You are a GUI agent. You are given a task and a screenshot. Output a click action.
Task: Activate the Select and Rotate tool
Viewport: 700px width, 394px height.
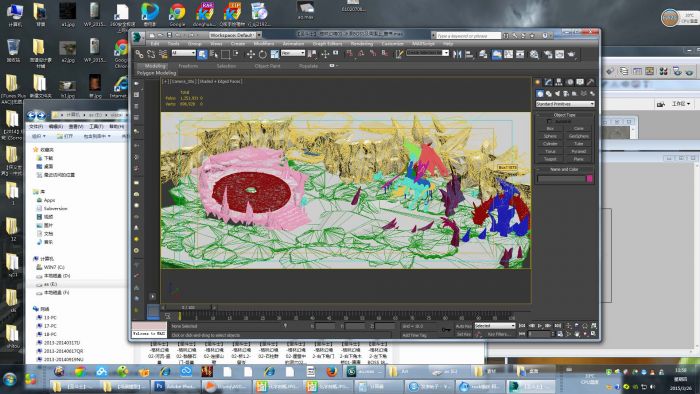click(x=262, y=54)
